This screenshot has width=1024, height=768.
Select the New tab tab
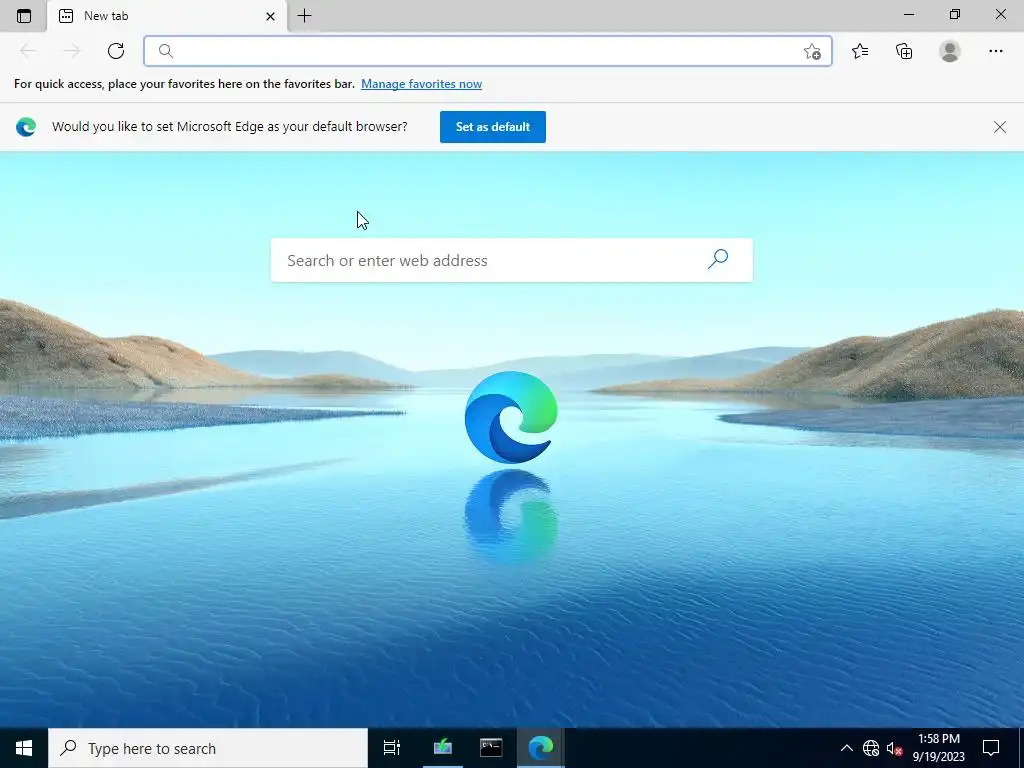(167, 16)
